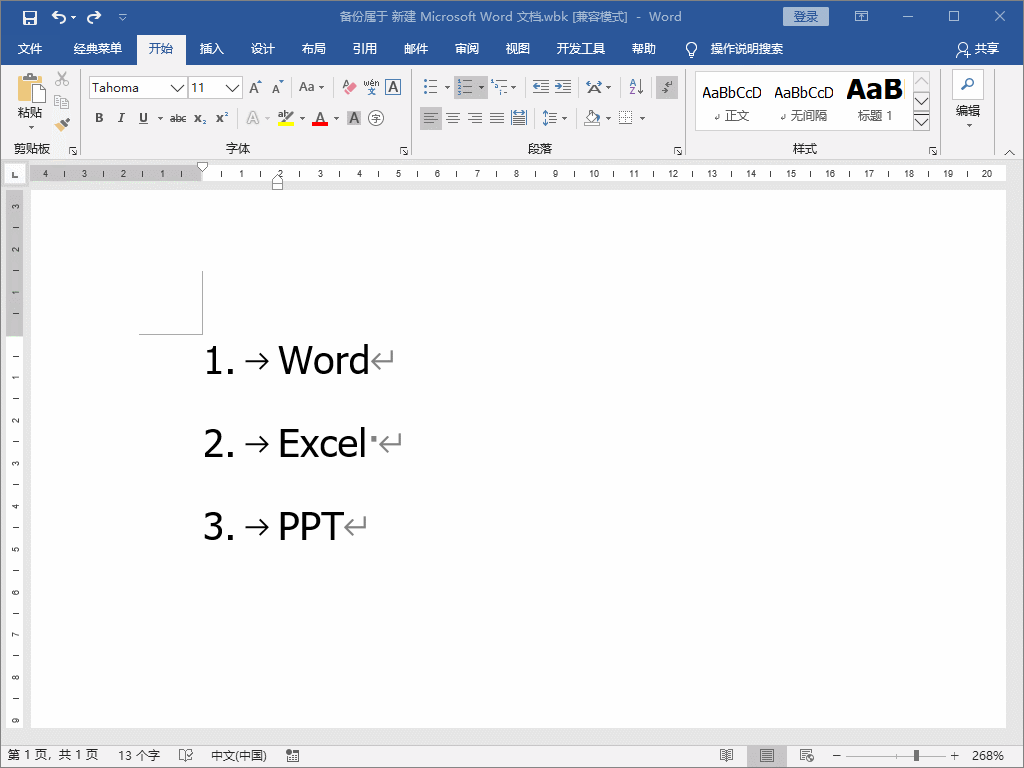Open the Change Case (Aa) dropdown
The width and height of the screenshot is (1024, 768).
312,88
